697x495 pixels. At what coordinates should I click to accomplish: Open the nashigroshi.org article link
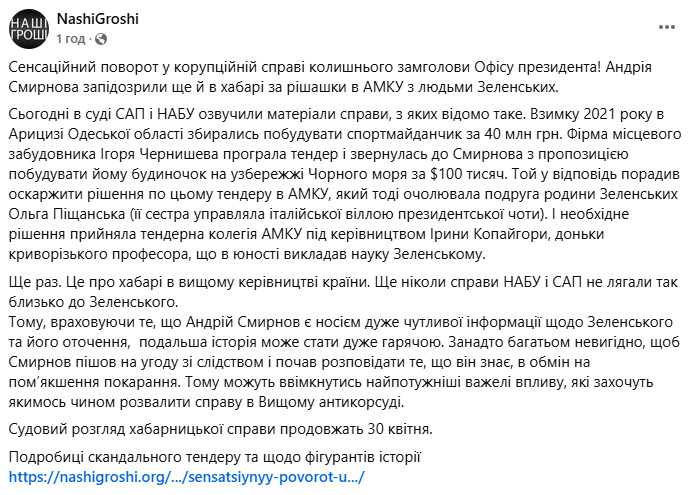coord(186,477)
